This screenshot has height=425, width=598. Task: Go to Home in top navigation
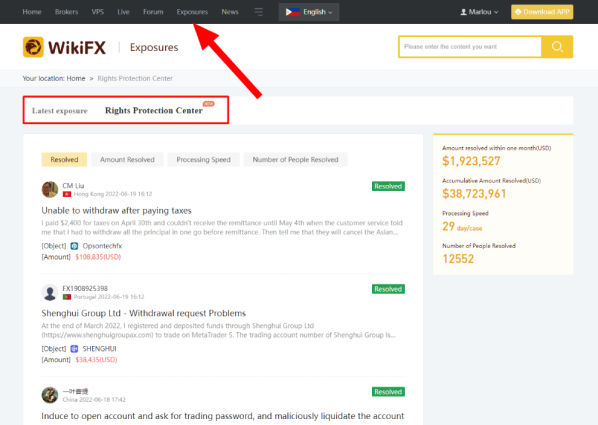pos(32,12)
